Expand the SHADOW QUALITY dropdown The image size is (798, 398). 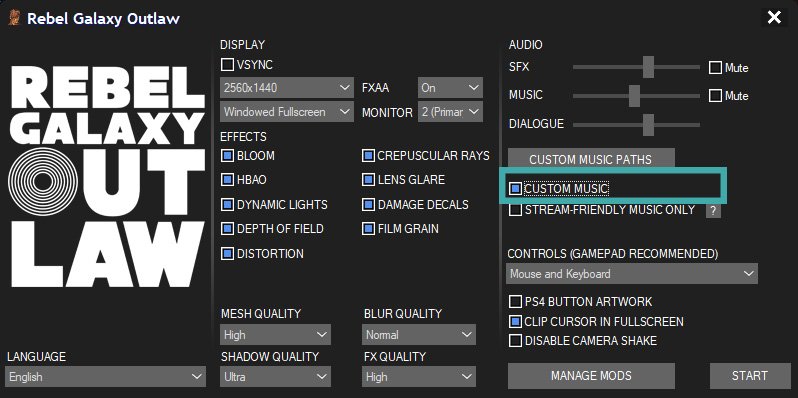coord(276,377)
